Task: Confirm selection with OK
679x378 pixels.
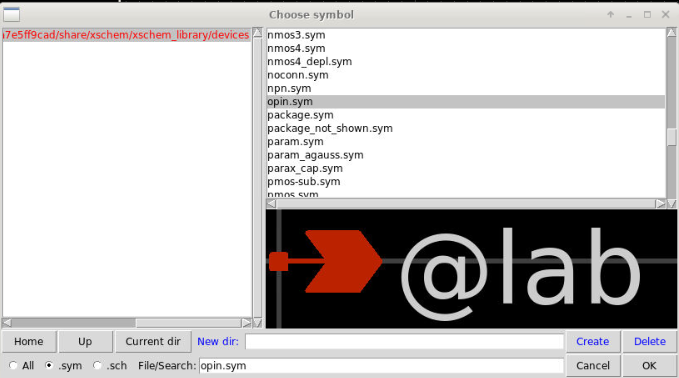Action: (x=650, y=366)
